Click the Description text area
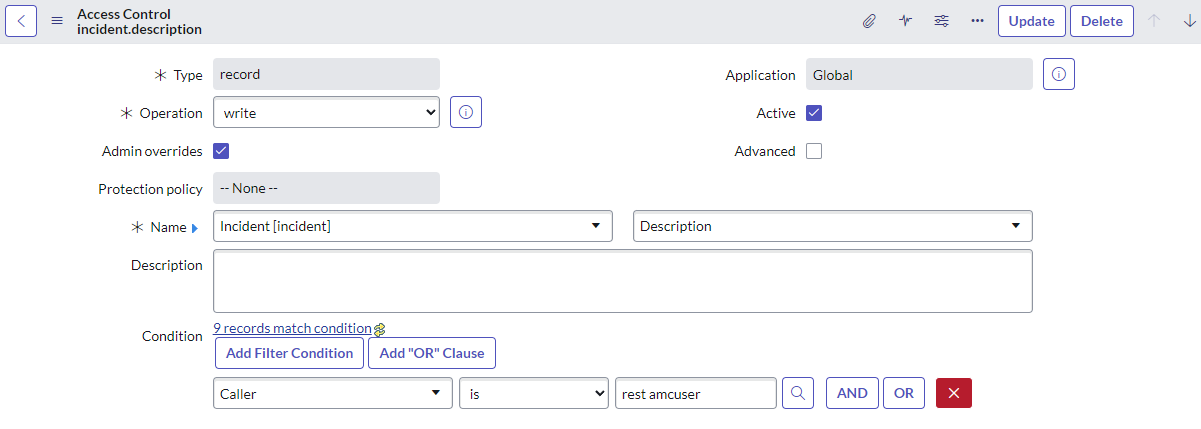The width and height of the screenshot is (1201, 429). click(622, 281)
